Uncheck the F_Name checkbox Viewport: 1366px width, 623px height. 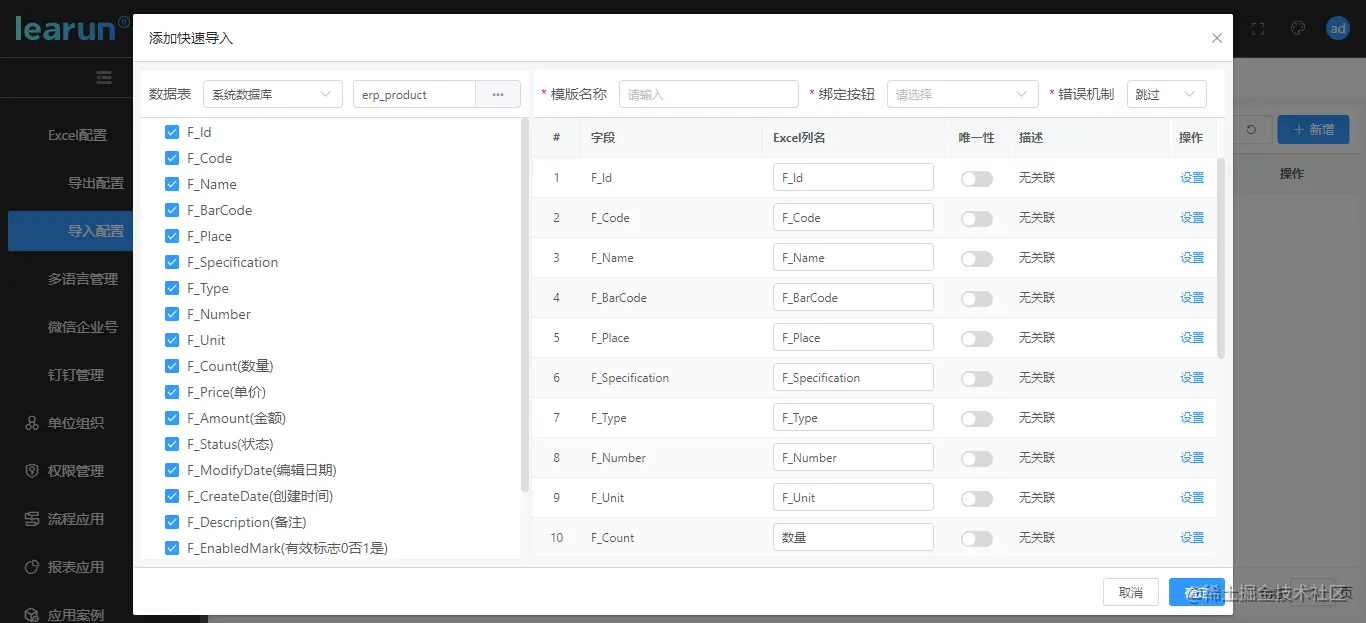pyautogui.click(x=172, y=184)
